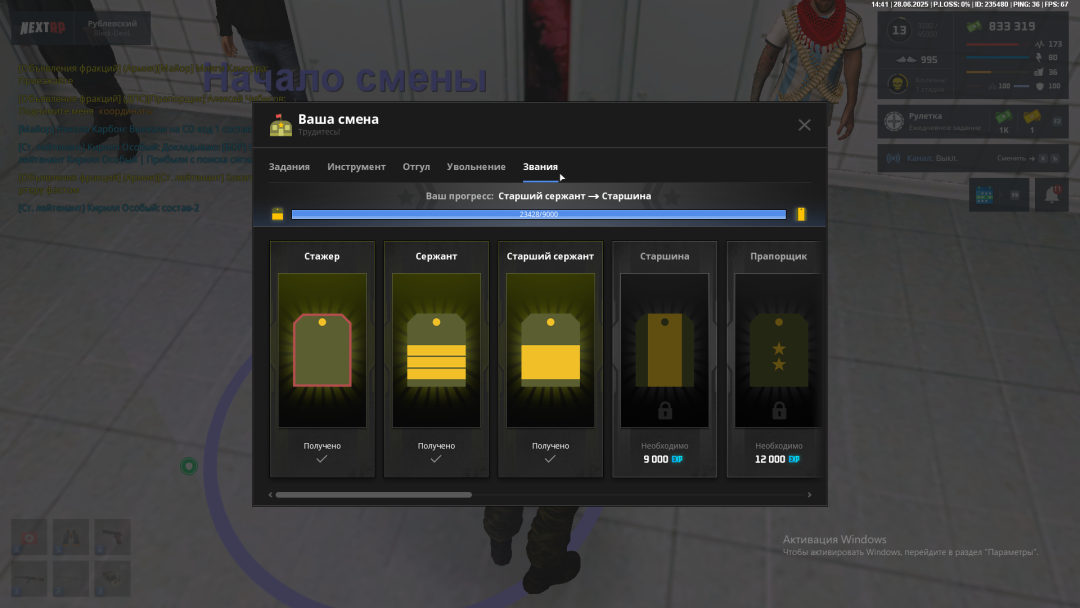Image resolution: width=1080 pixels, height=608 pixels.
Task: Click the "Прапорщик" card title
Action: click(778, 256)
